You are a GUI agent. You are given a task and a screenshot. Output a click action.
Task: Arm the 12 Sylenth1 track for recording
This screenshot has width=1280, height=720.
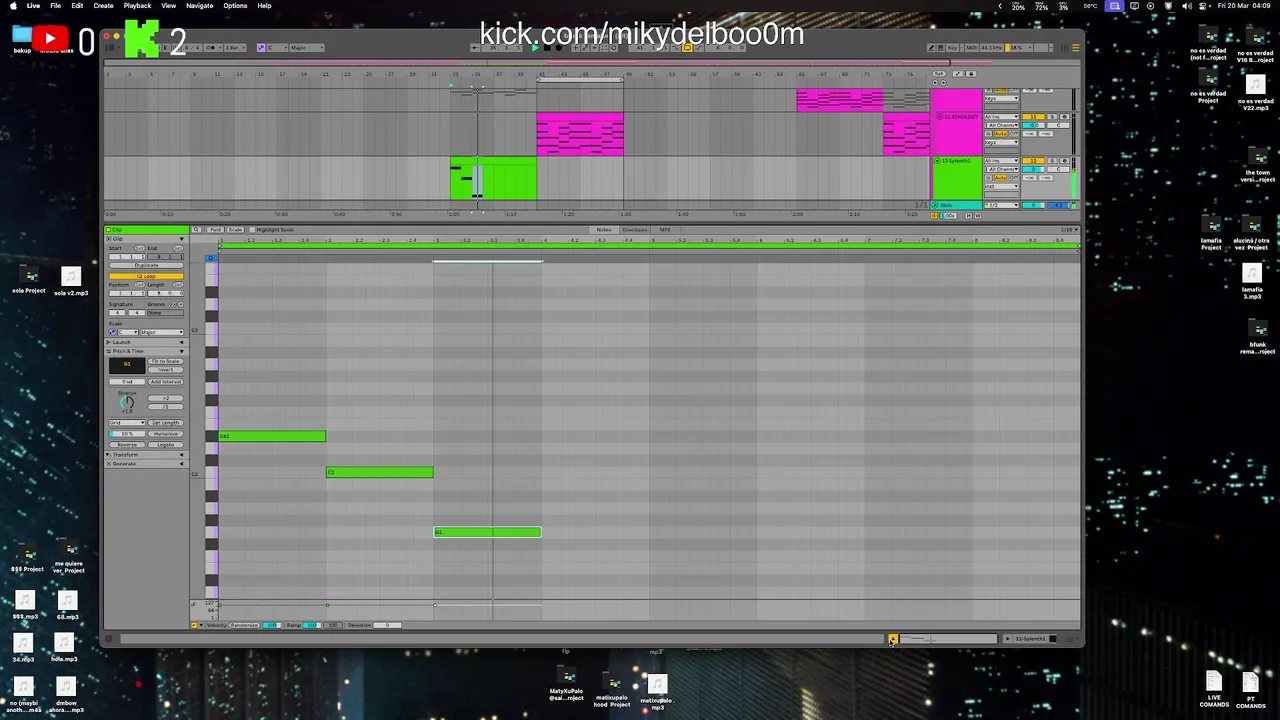pyautogui.click(x=1064, y=161)
